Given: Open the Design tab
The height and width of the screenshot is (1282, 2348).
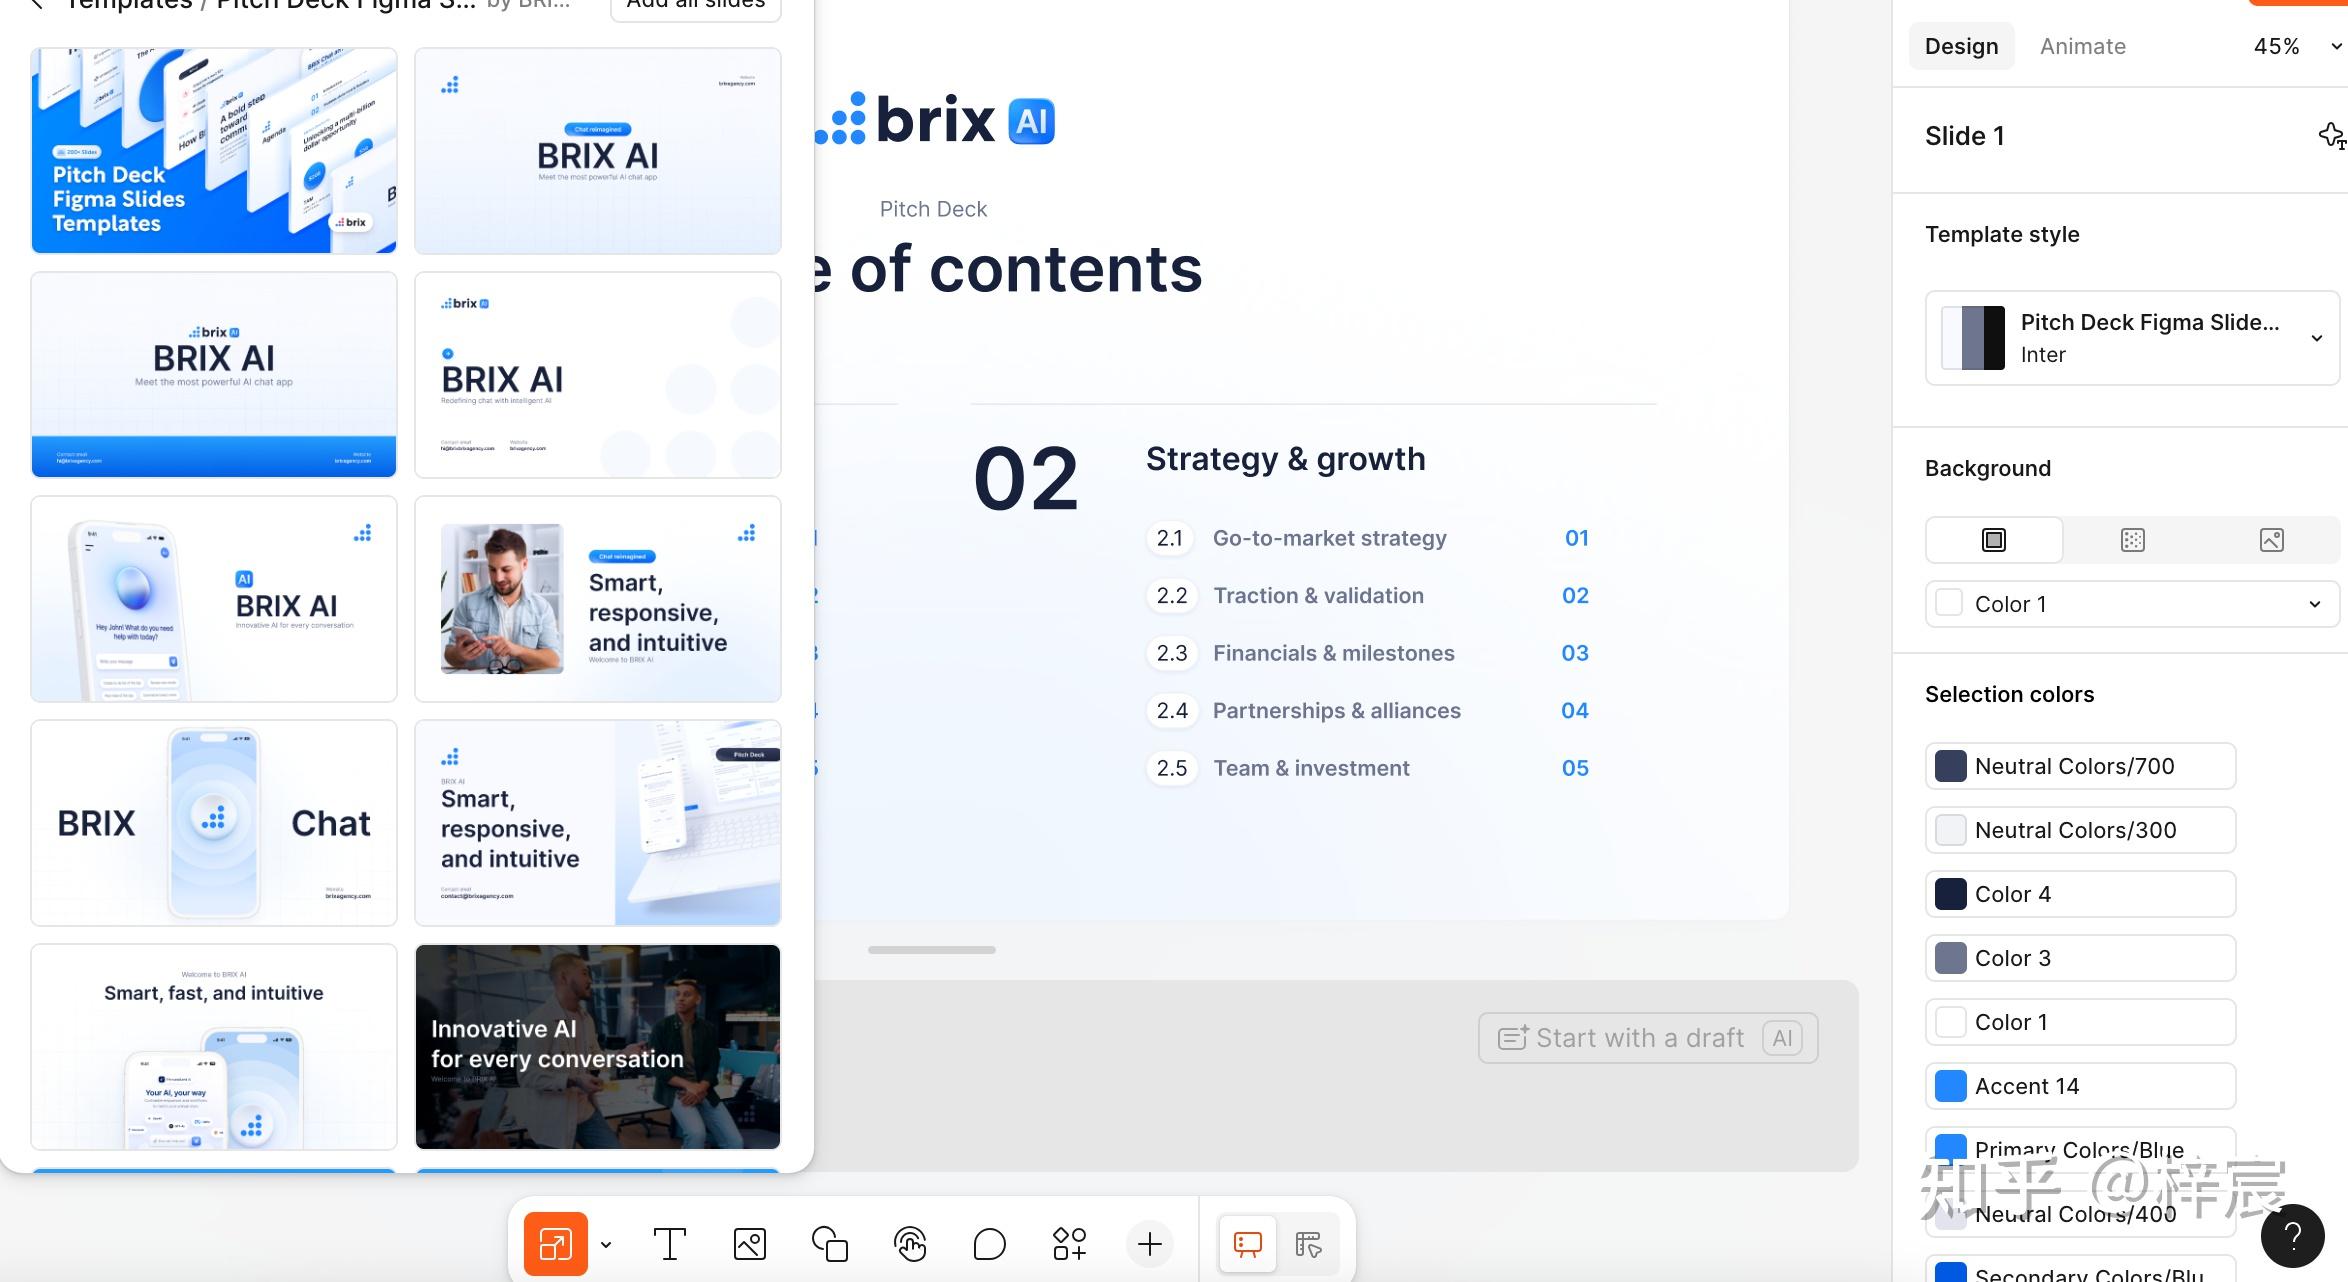Looking at the screenshot, I should tap(1961, 46).
